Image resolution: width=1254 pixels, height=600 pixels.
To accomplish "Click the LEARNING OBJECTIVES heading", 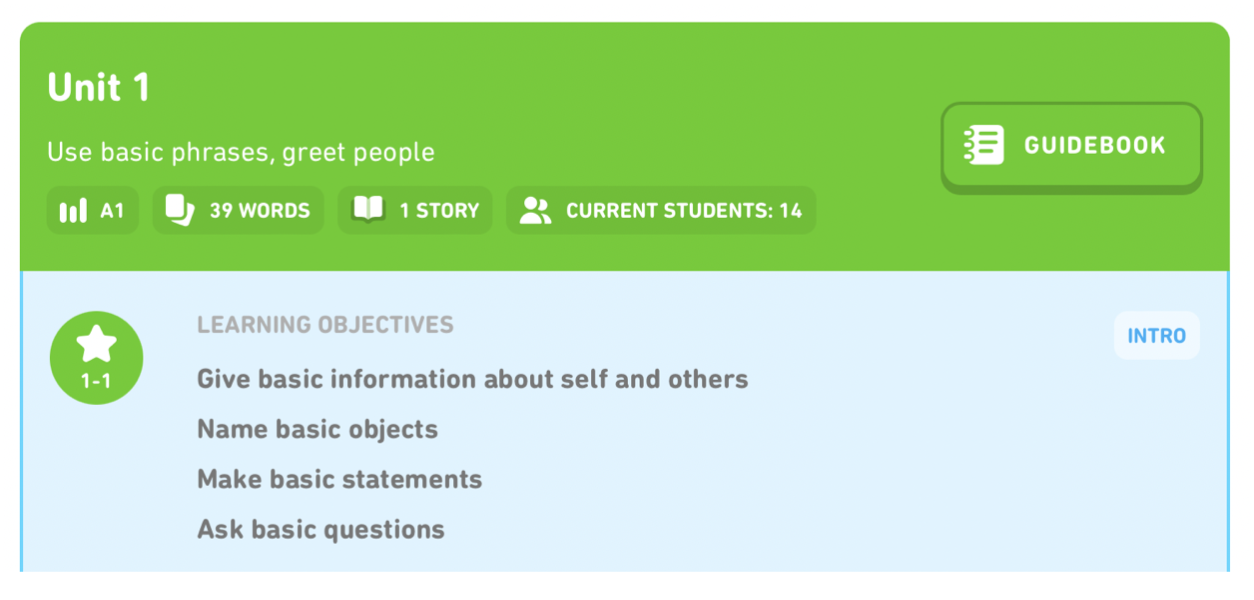I will coord(325,325).
